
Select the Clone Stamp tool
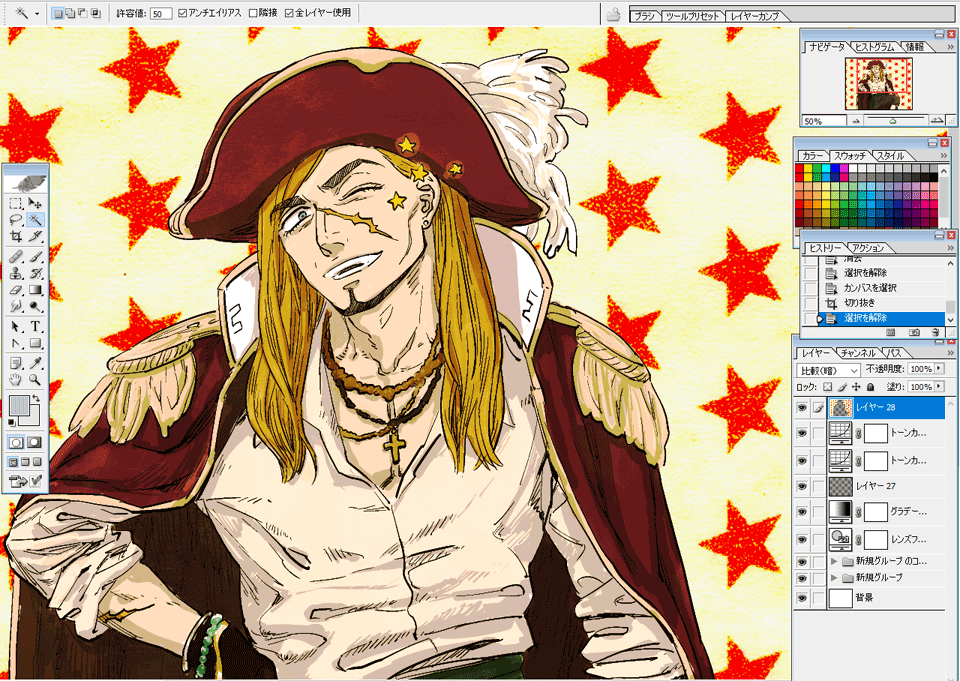pos(17,273)
